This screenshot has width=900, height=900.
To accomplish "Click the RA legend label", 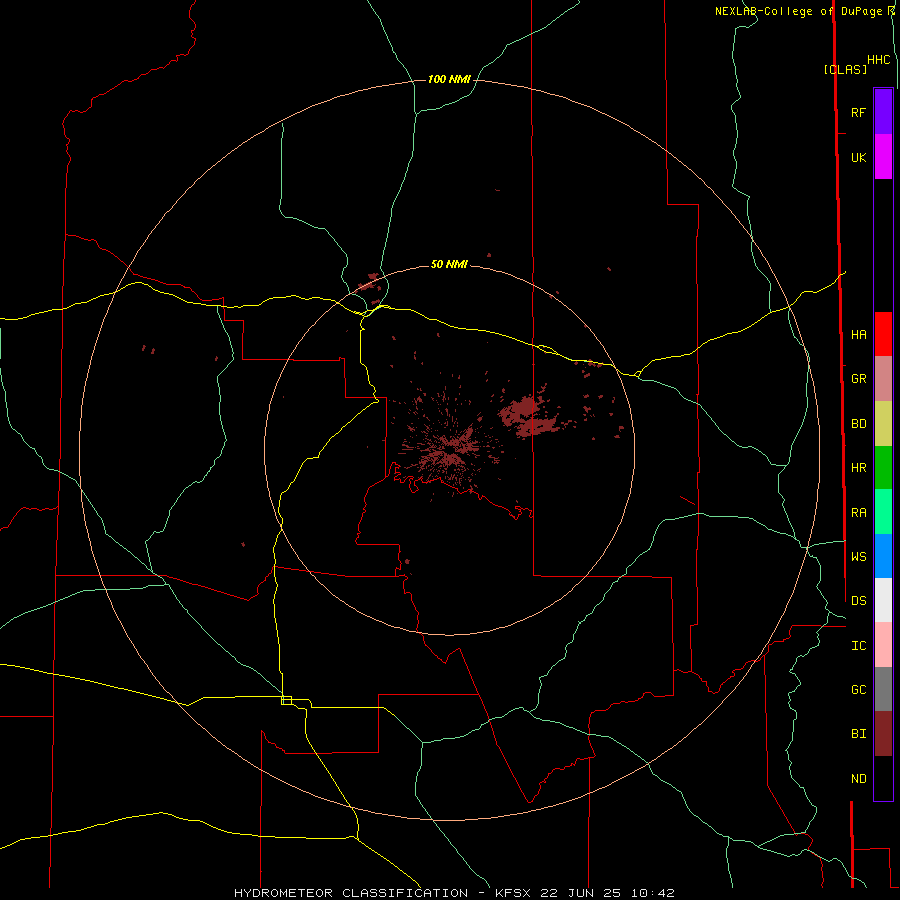I will 858,512.
